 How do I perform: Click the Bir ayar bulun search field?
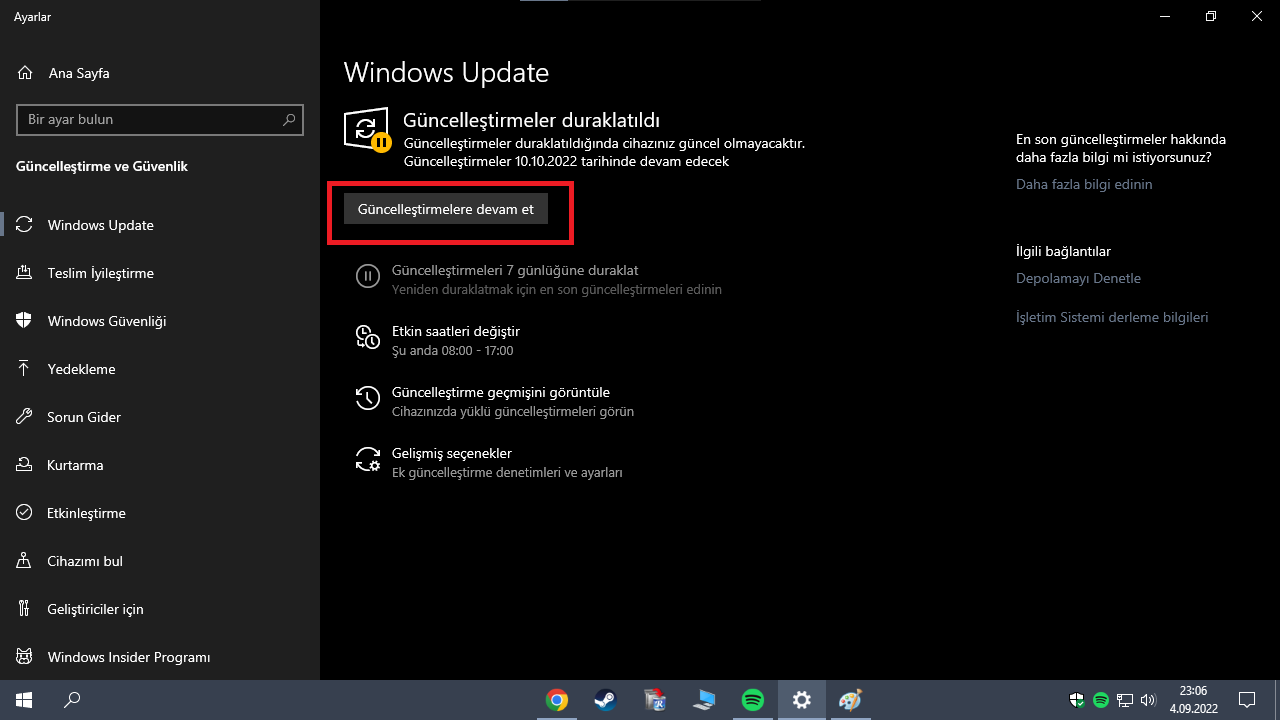[160, 120]
